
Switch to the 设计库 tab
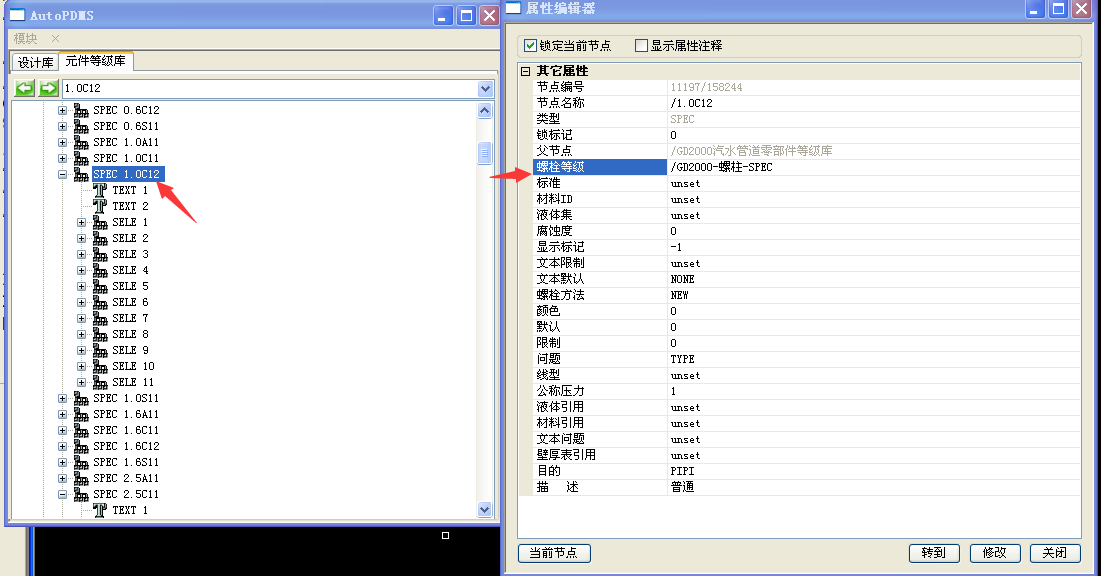click(x=35, y=63)
